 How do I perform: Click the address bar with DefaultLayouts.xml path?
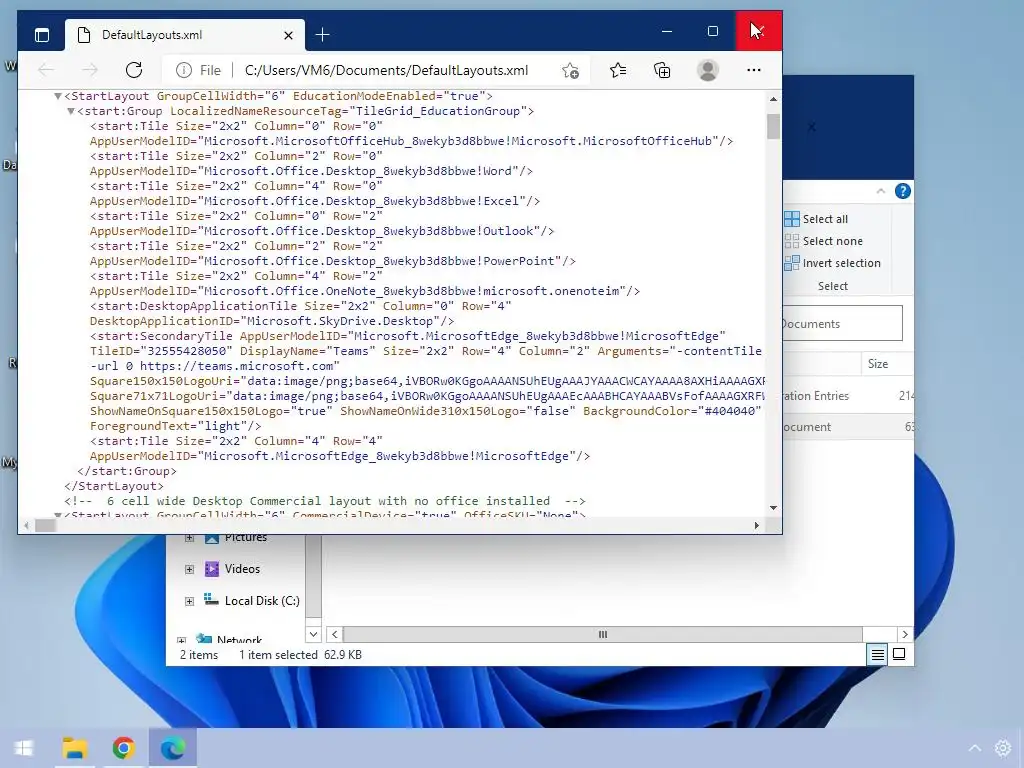(387, 70)
